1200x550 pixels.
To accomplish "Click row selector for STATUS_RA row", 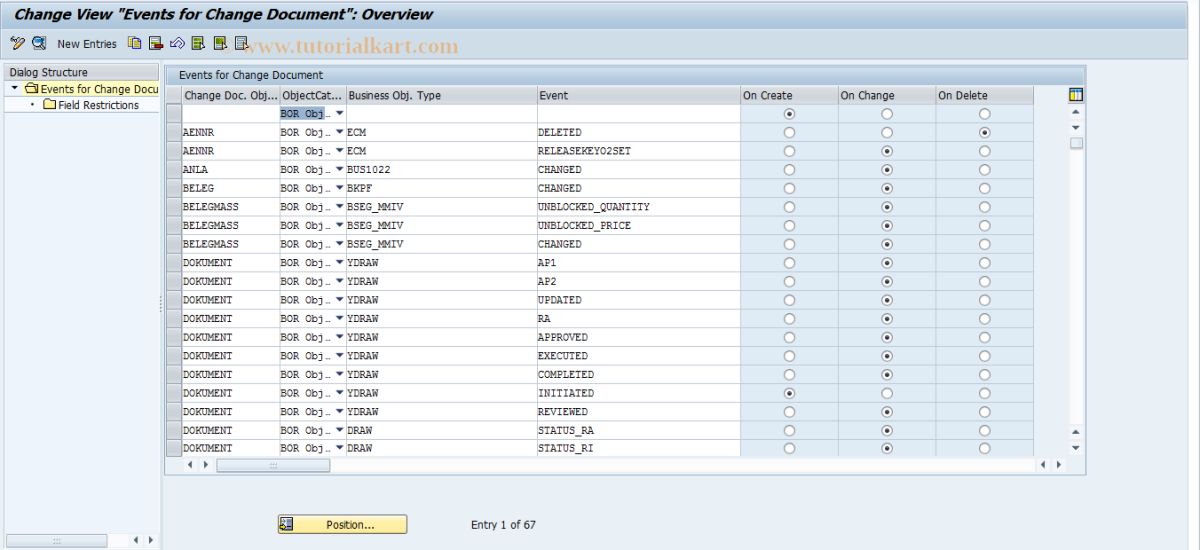I will [x=173, y=430].
